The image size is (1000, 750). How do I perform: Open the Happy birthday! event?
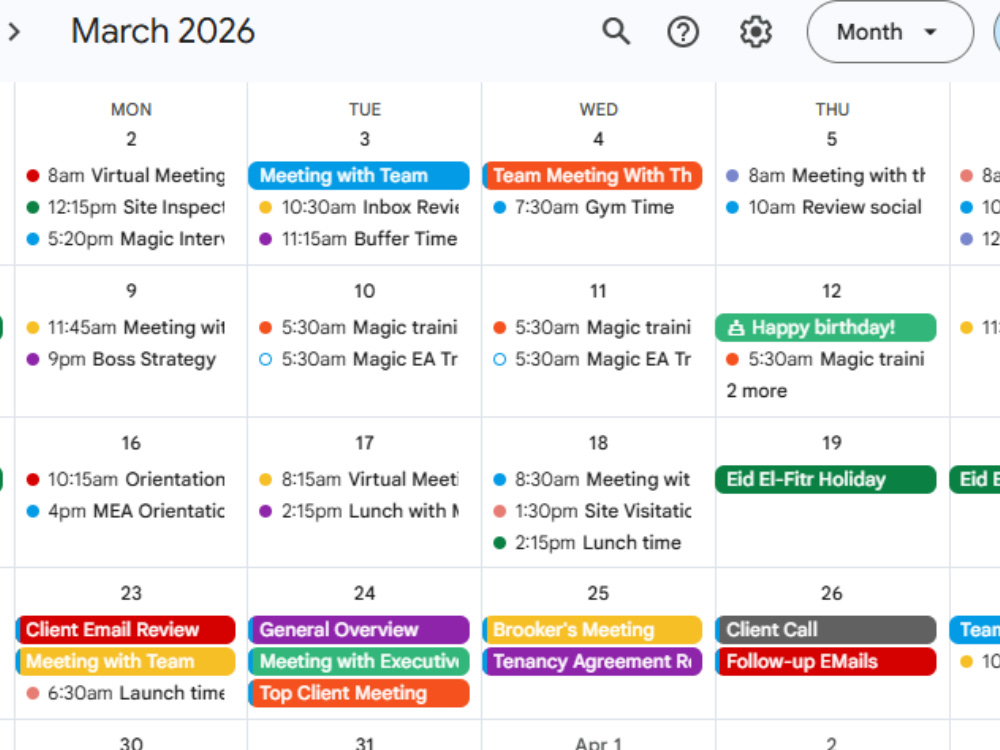click(x=826, y=327)
